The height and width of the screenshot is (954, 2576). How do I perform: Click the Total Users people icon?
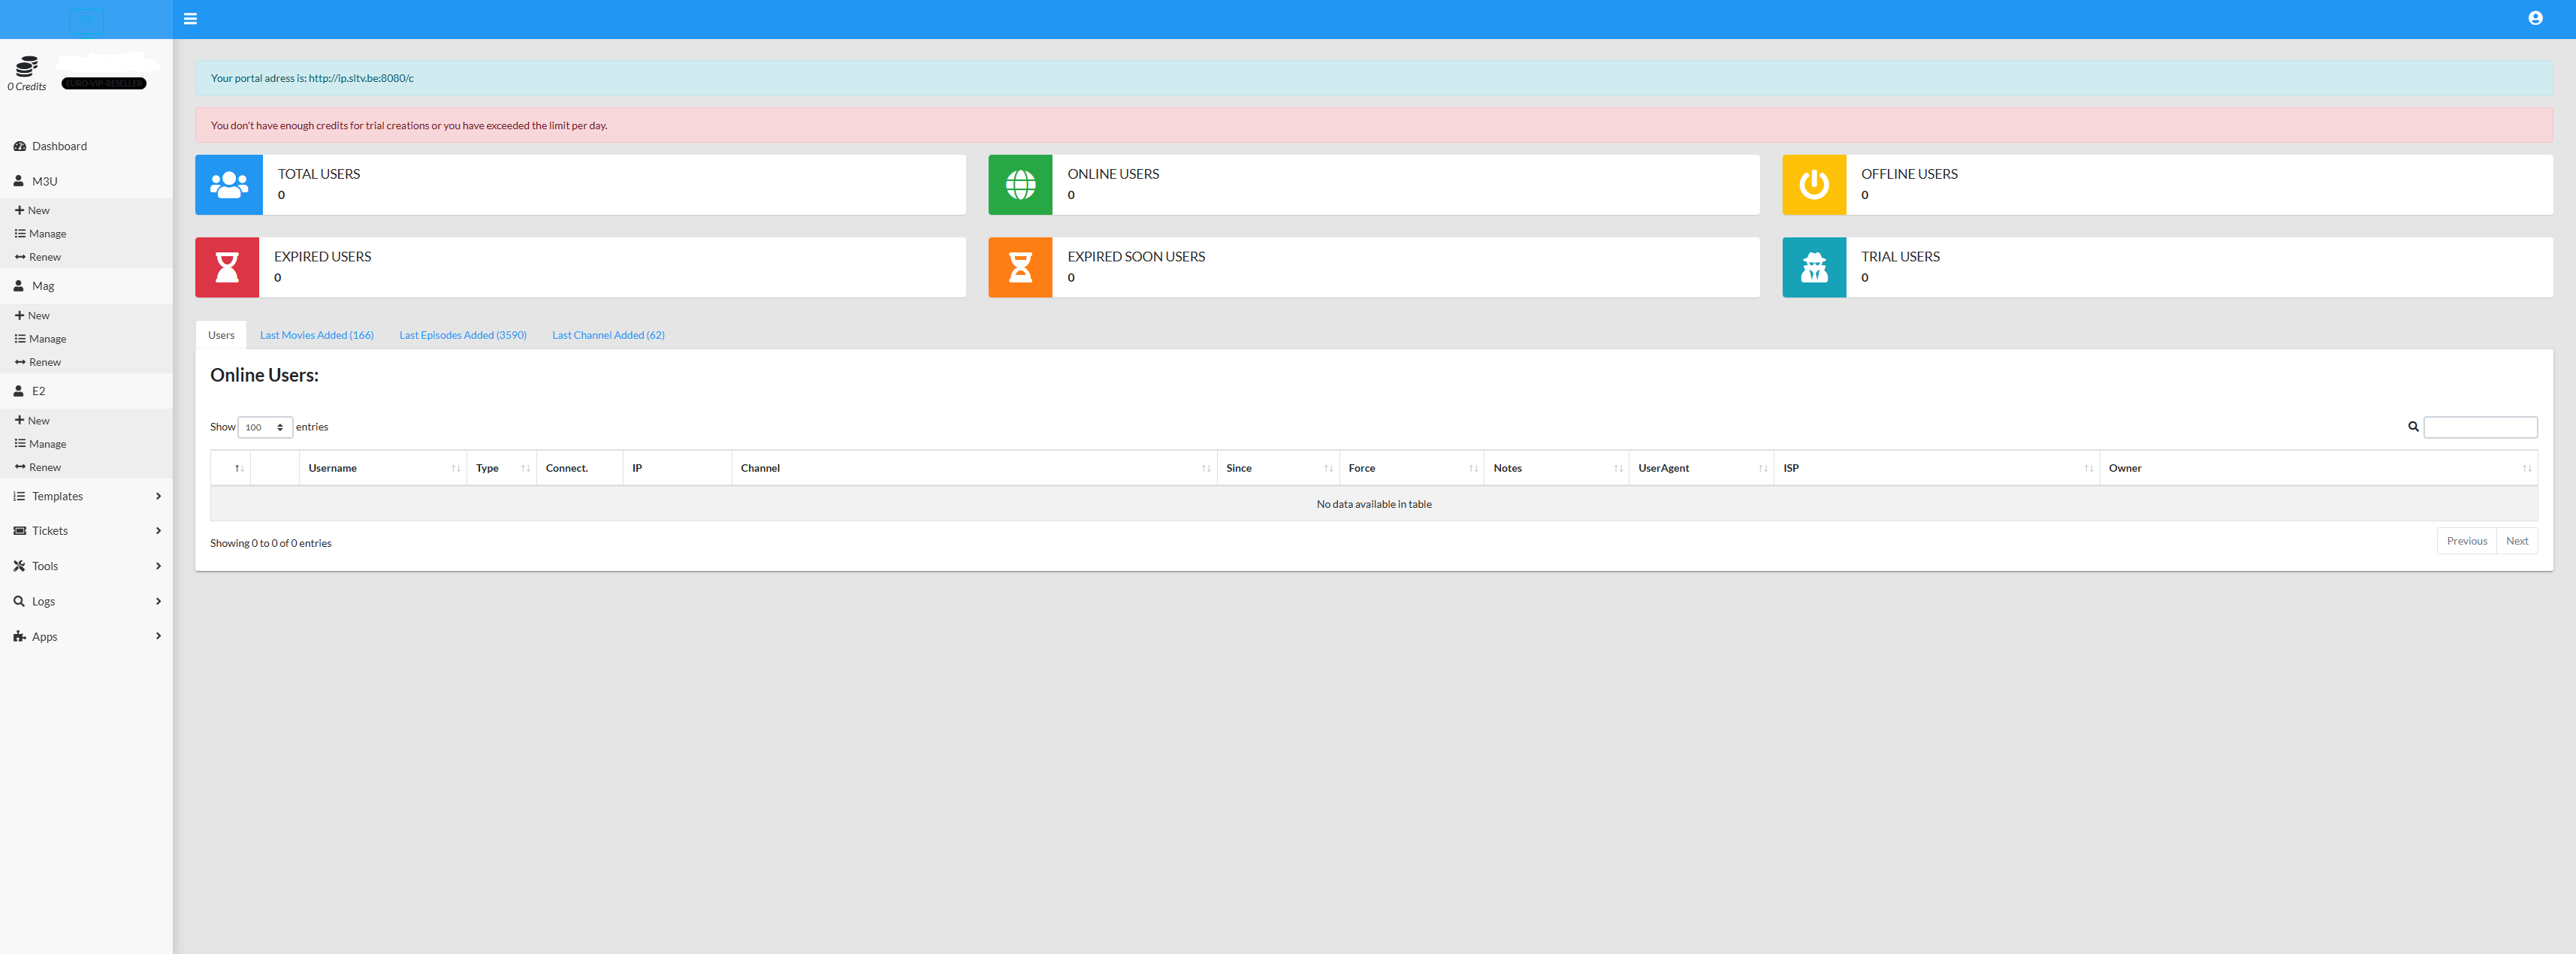point(229,185)
